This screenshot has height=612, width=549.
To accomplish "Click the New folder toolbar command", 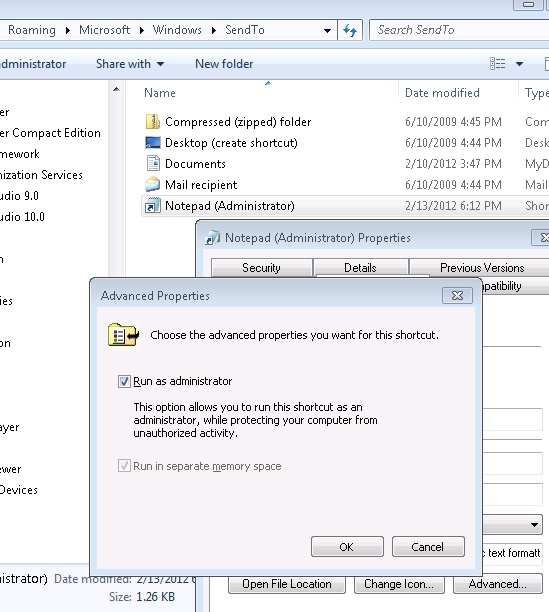I will pos(224,64).
